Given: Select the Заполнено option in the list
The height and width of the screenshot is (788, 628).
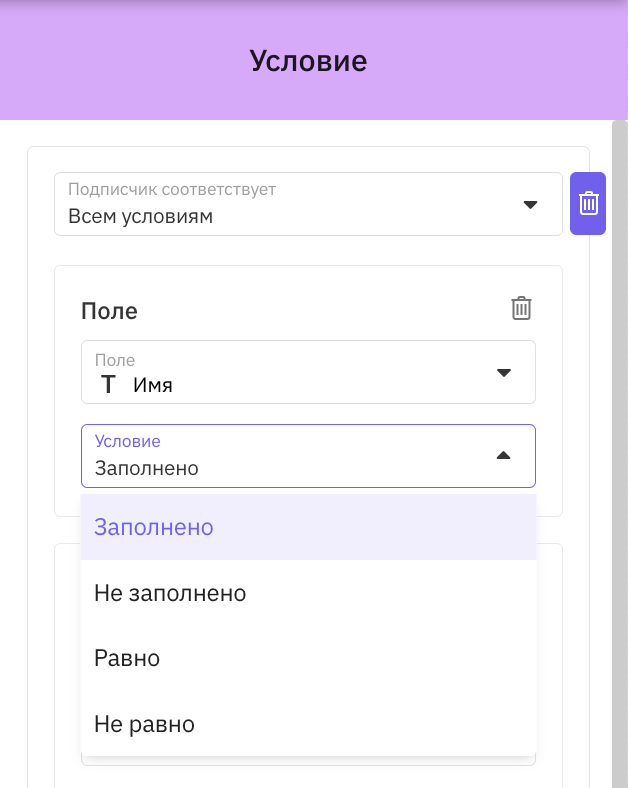Looking at the screenshot, I should 308,527.
